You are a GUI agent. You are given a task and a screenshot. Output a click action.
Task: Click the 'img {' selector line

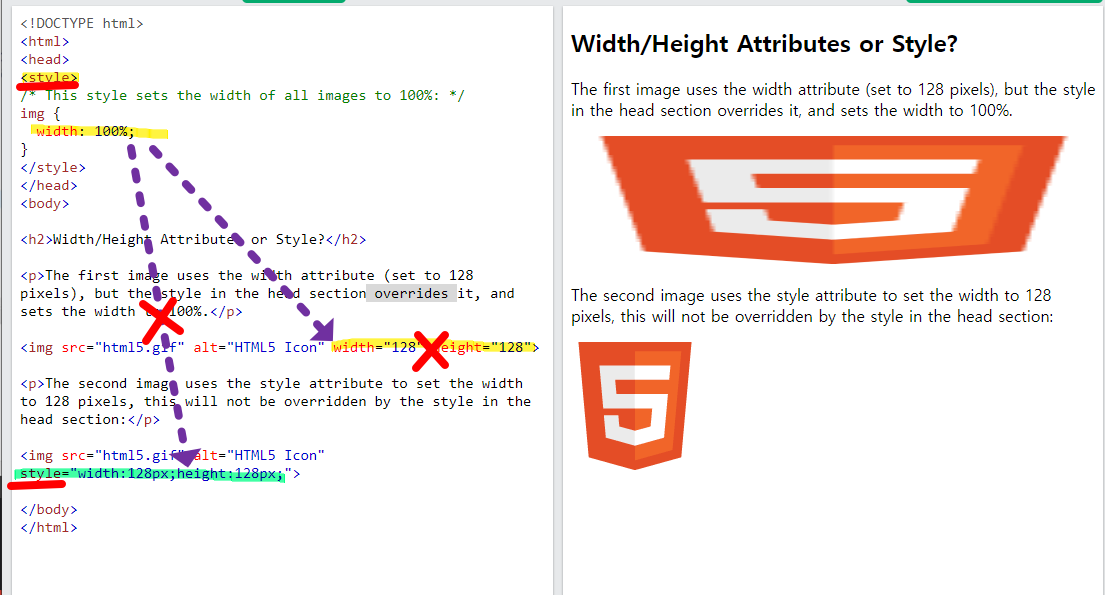point(40,114)
